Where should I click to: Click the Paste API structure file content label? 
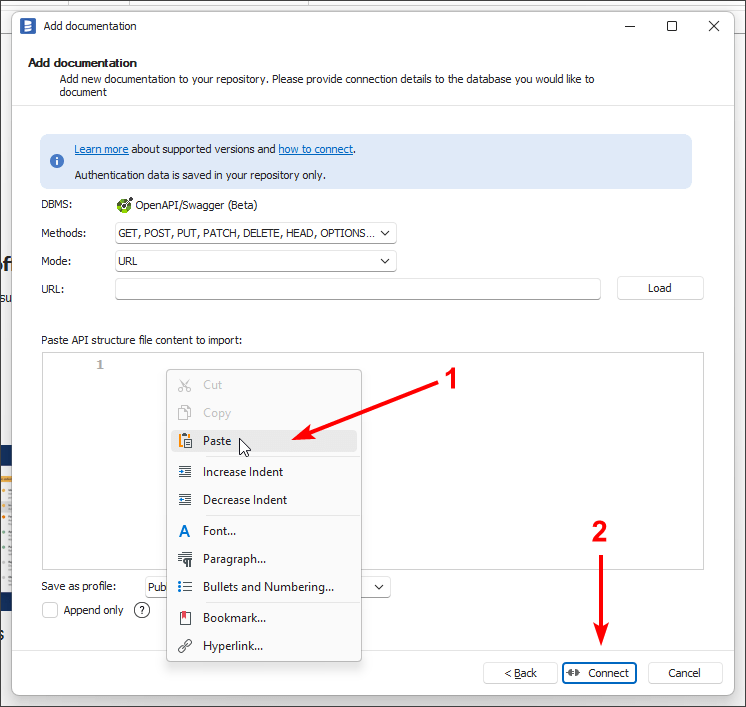point(142,340)
